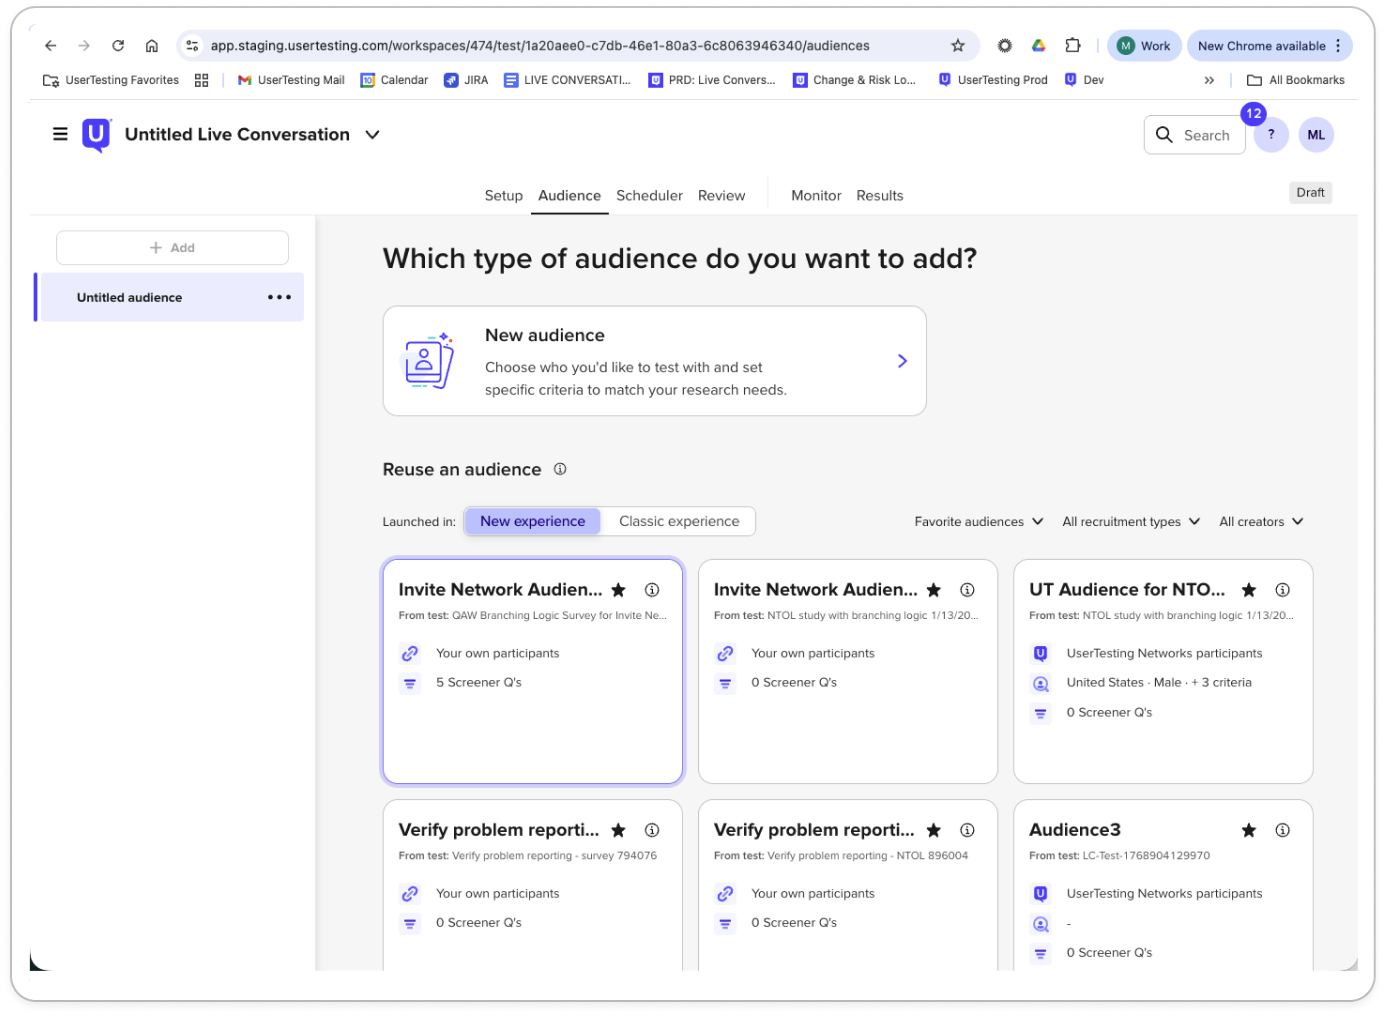Image resolution: width=1386 pixels, height=1016 pixels.
Task: Choose the New audience option card
Action: [x=654, y=361]
